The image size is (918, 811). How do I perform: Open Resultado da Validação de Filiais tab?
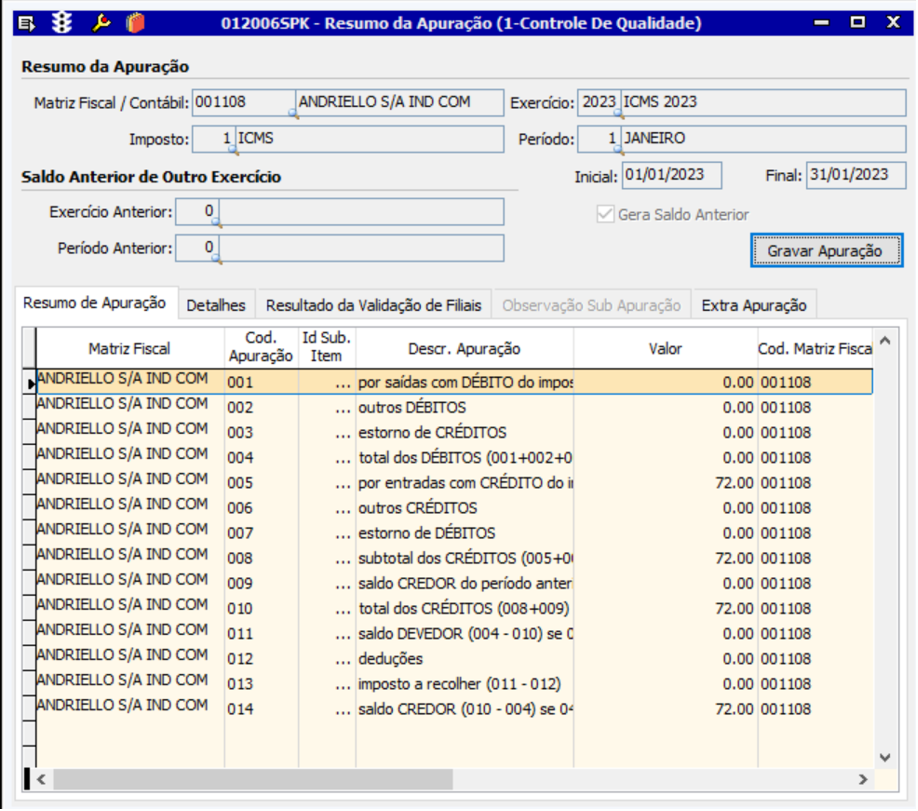click(x=374, y=305)
